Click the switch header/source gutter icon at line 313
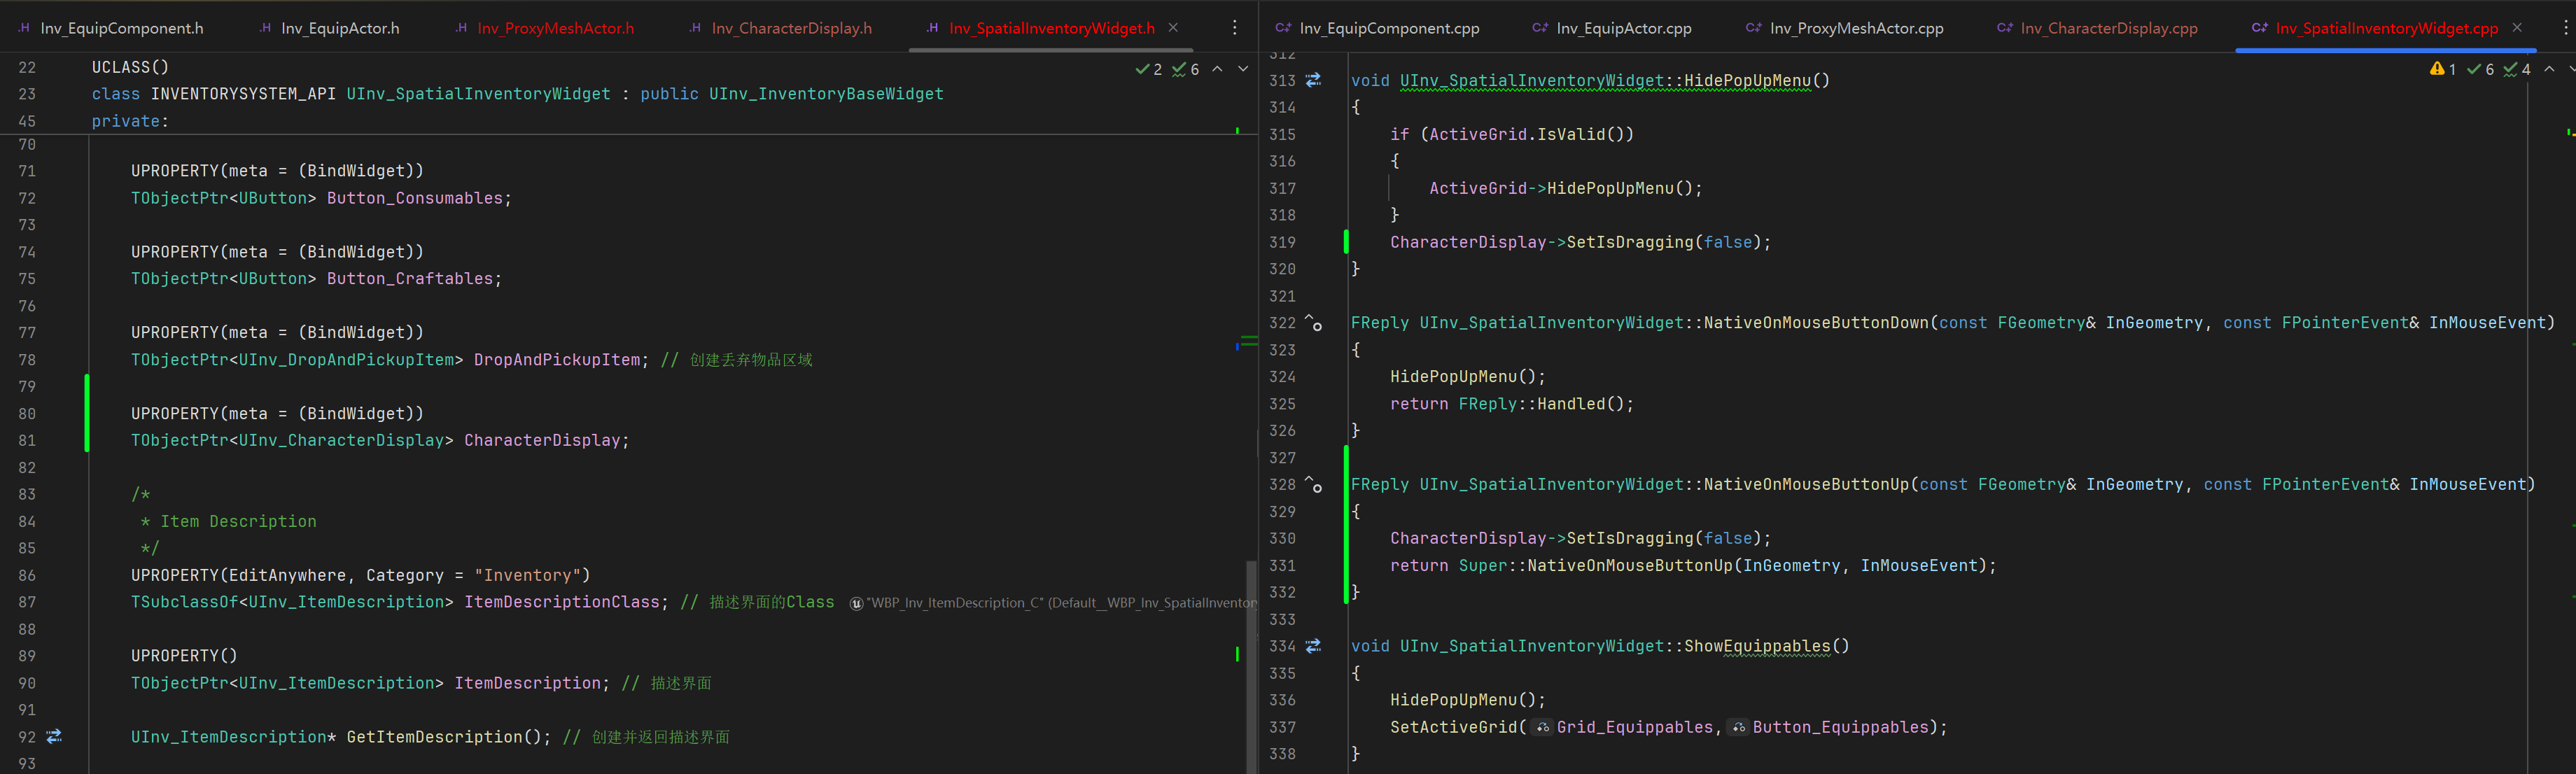The height and width of the screenshot is (774, 2576). 1313,80
